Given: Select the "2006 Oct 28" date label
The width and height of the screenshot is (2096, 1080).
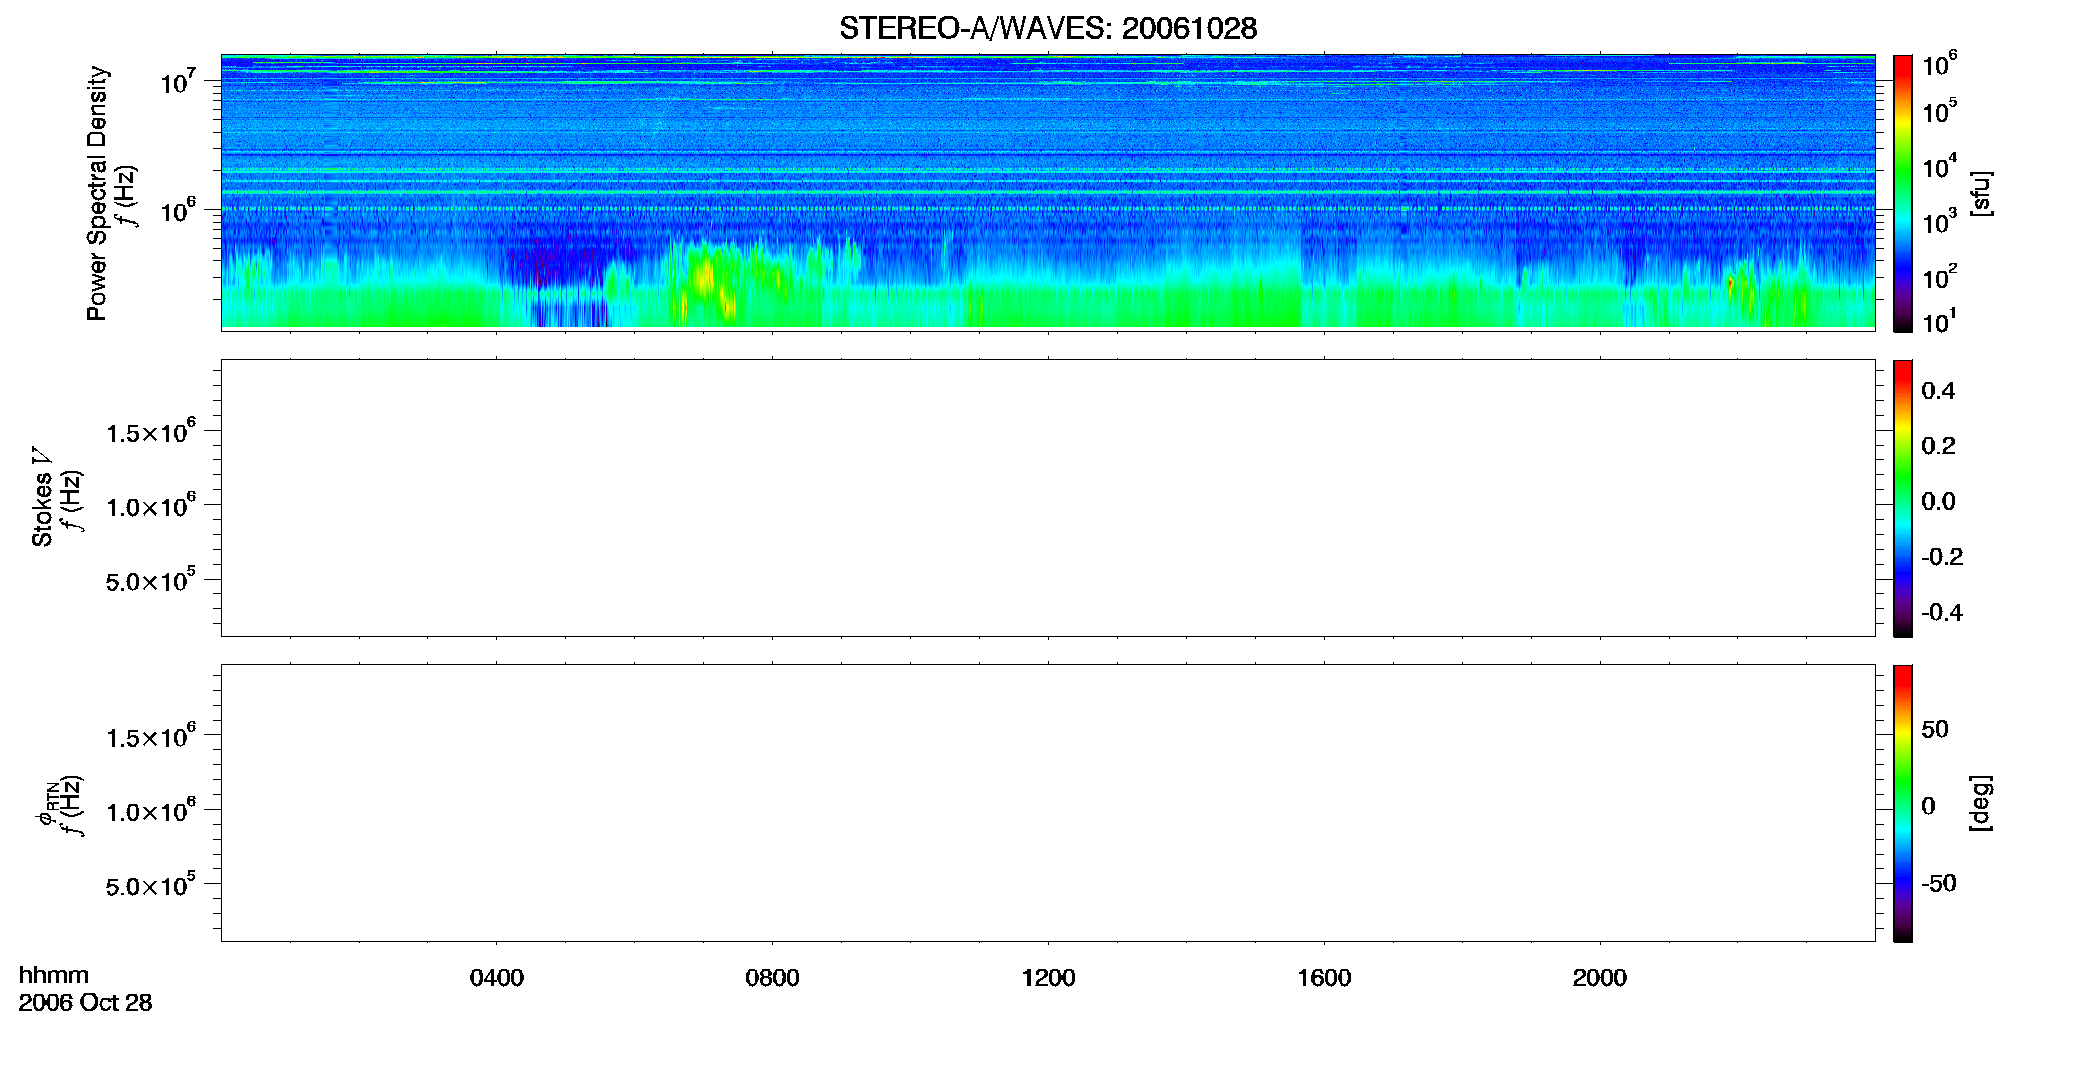Looking at the screenshot, I should click(86, 1003).
